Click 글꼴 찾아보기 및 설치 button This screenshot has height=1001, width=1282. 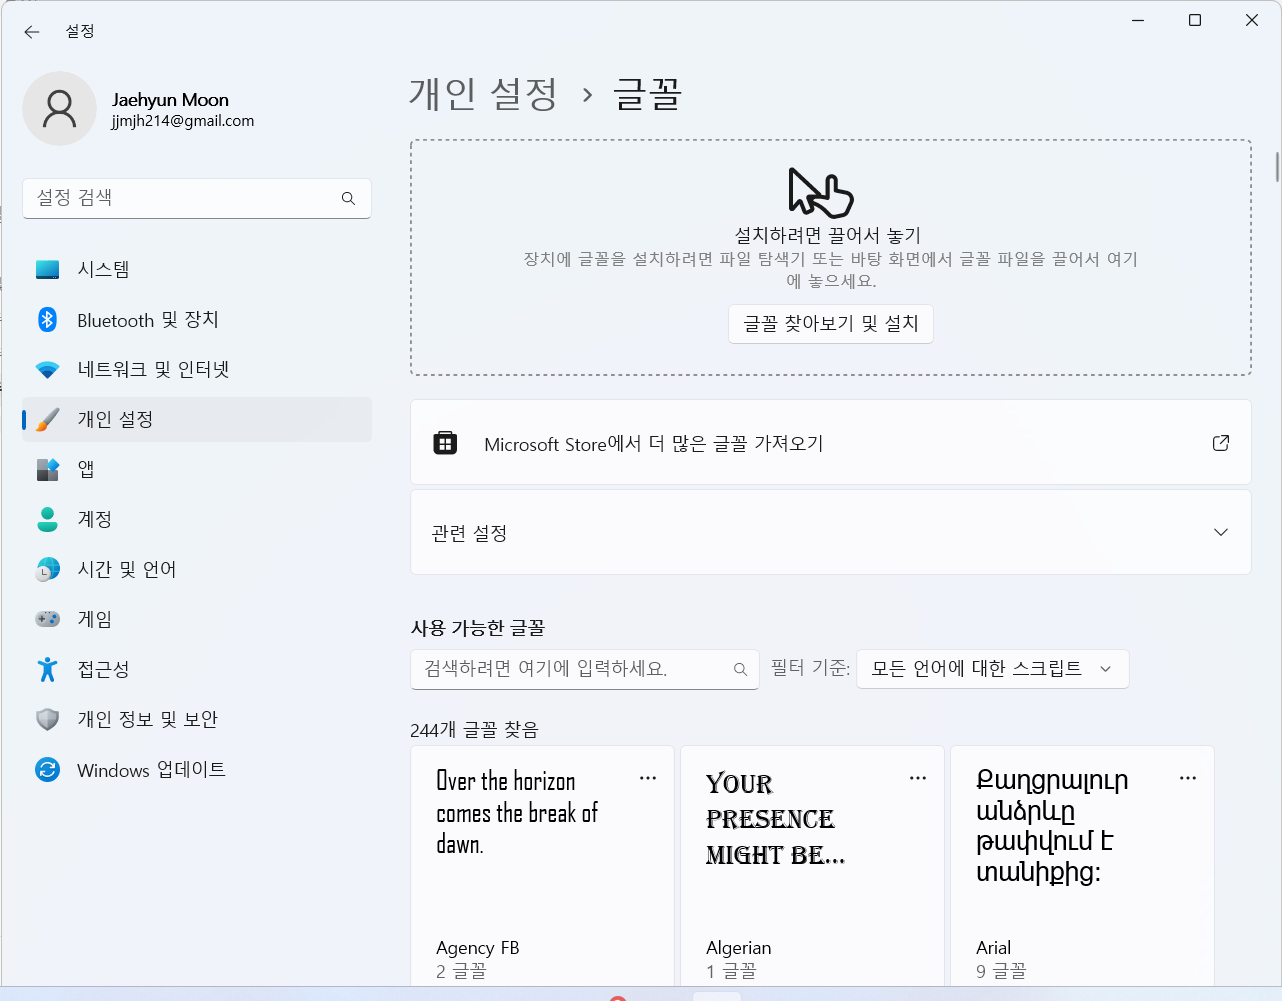pos(830,324)
